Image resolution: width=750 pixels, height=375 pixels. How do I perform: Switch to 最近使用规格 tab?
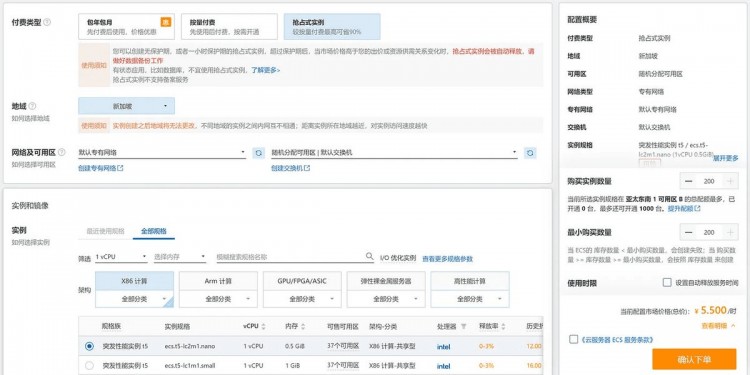(x=105, y=231)
